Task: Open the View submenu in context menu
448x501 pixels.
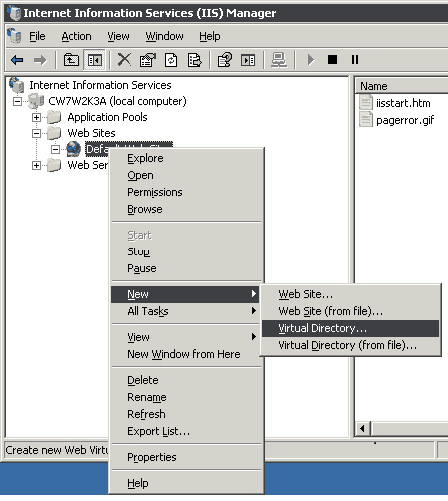Action: (185, 337)
